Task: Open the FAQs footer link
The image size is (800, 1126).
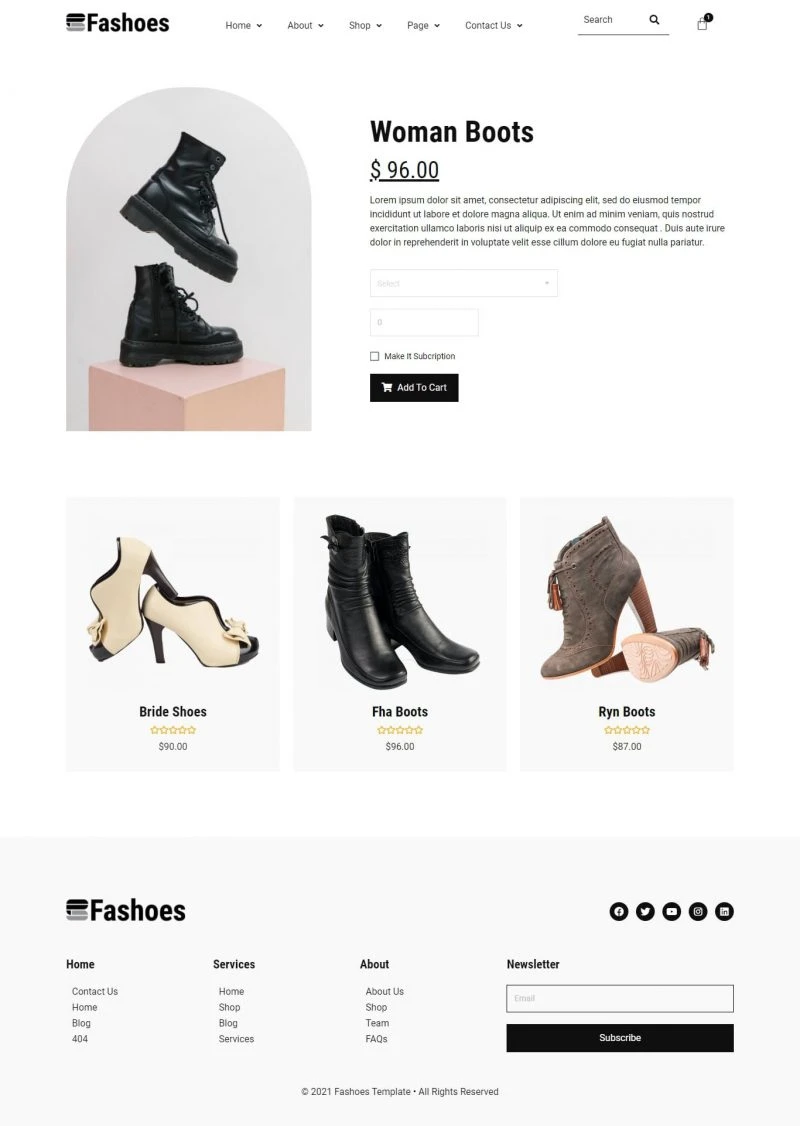Action: 376,1038
